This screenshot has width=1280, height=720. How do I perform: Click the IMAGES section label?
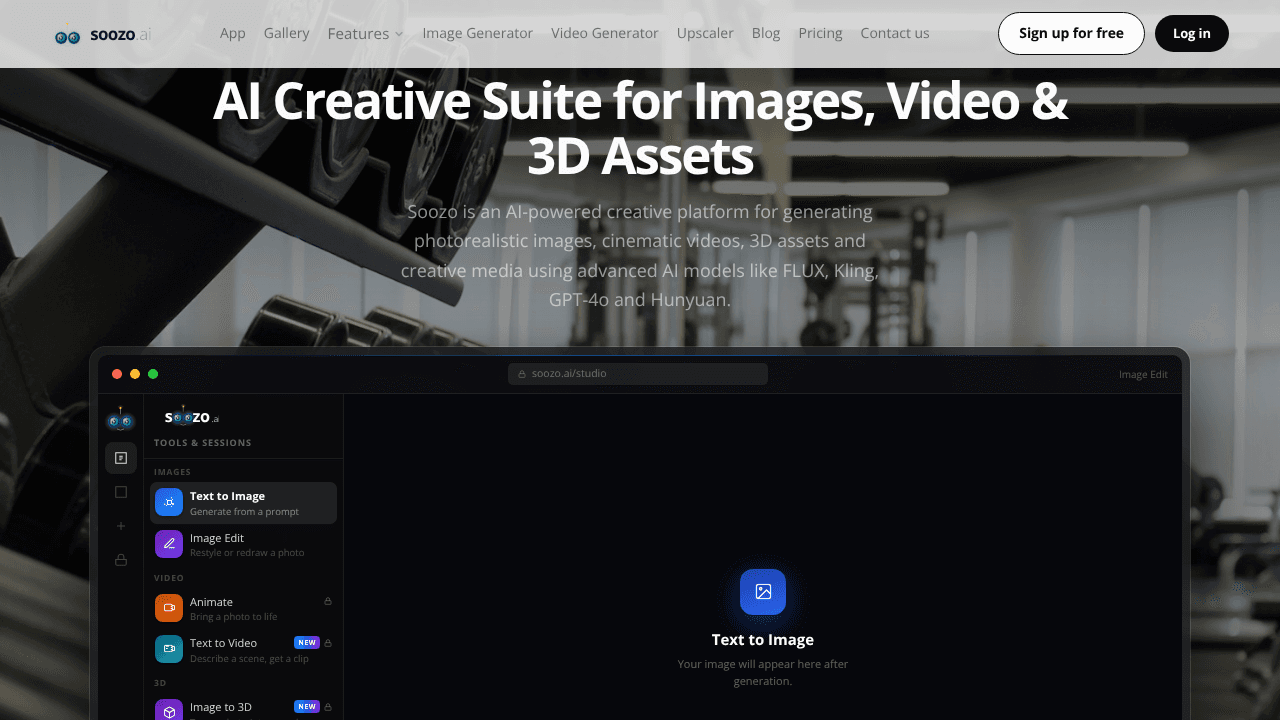173,472
